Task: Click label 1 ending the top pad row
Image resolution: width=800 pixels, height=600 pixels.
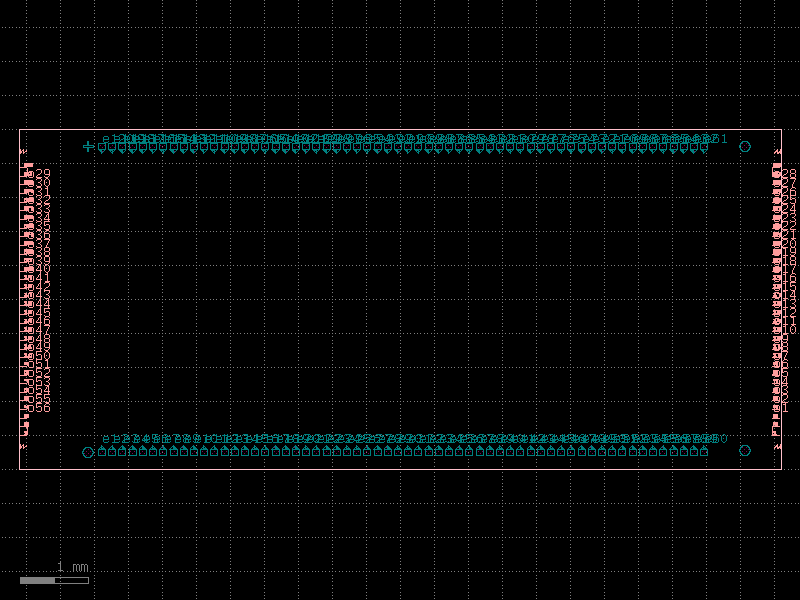Action: [x=724, y=138]
